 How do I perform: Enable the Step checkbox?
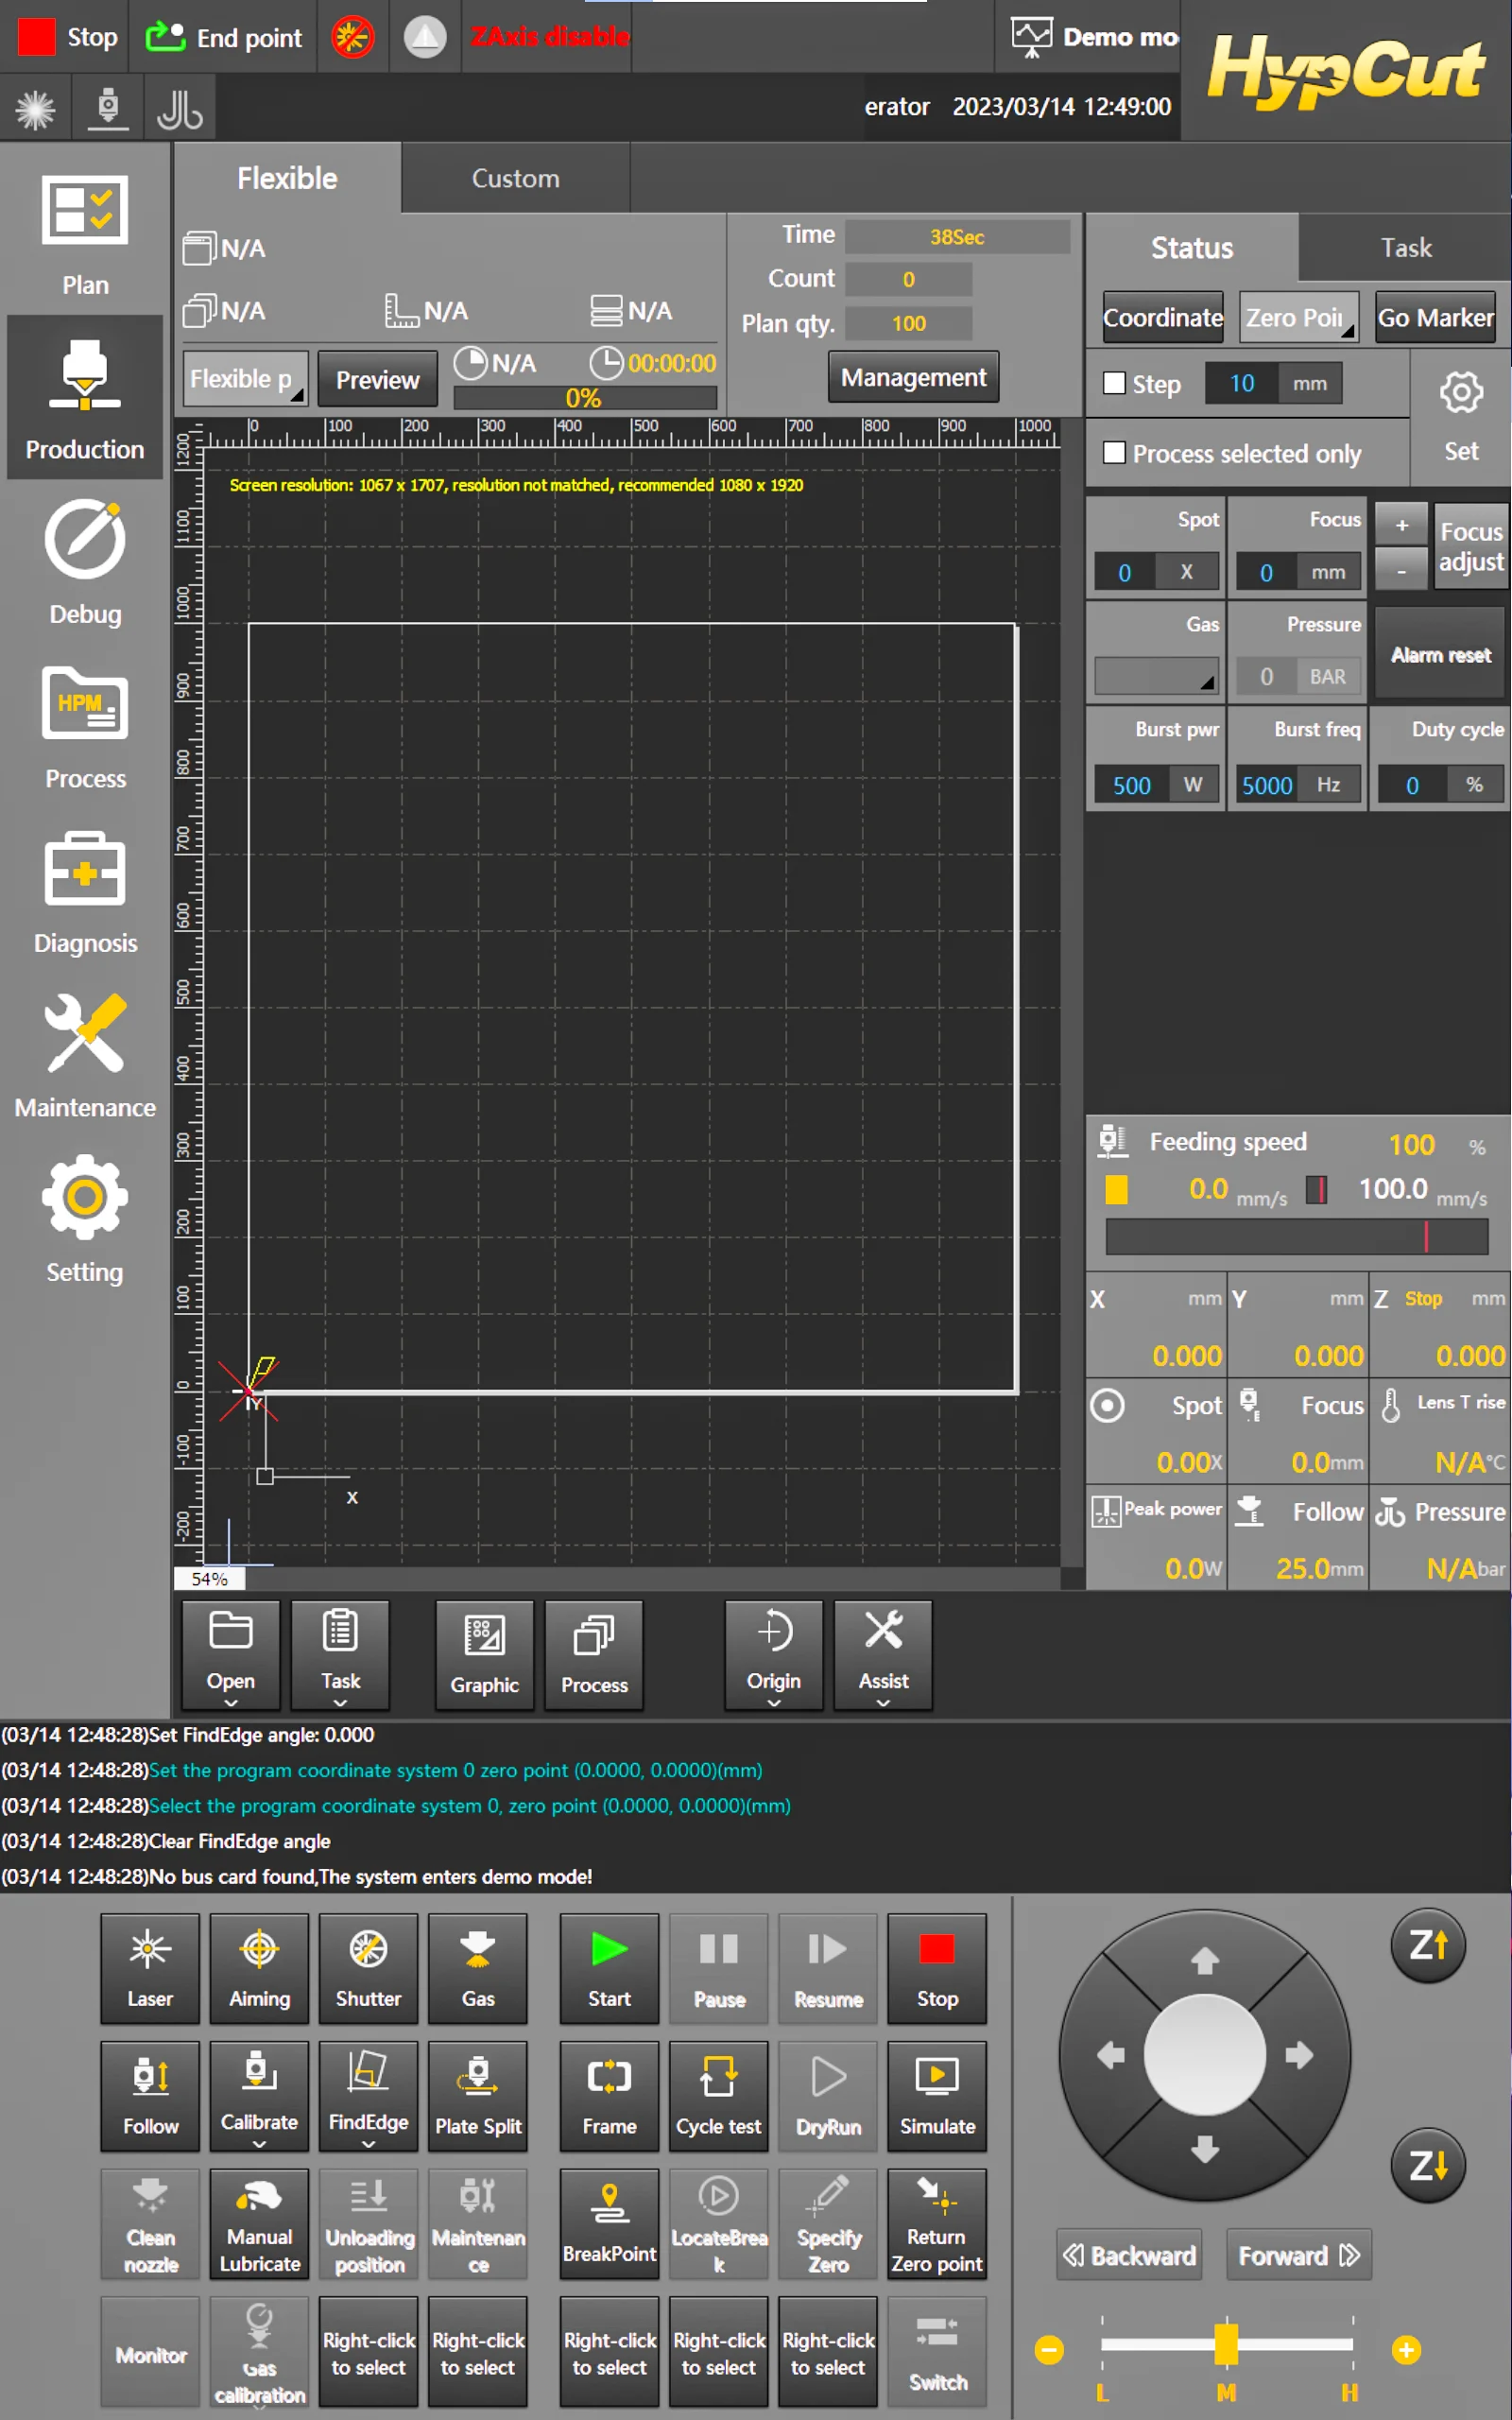(x=1114, y=383)
